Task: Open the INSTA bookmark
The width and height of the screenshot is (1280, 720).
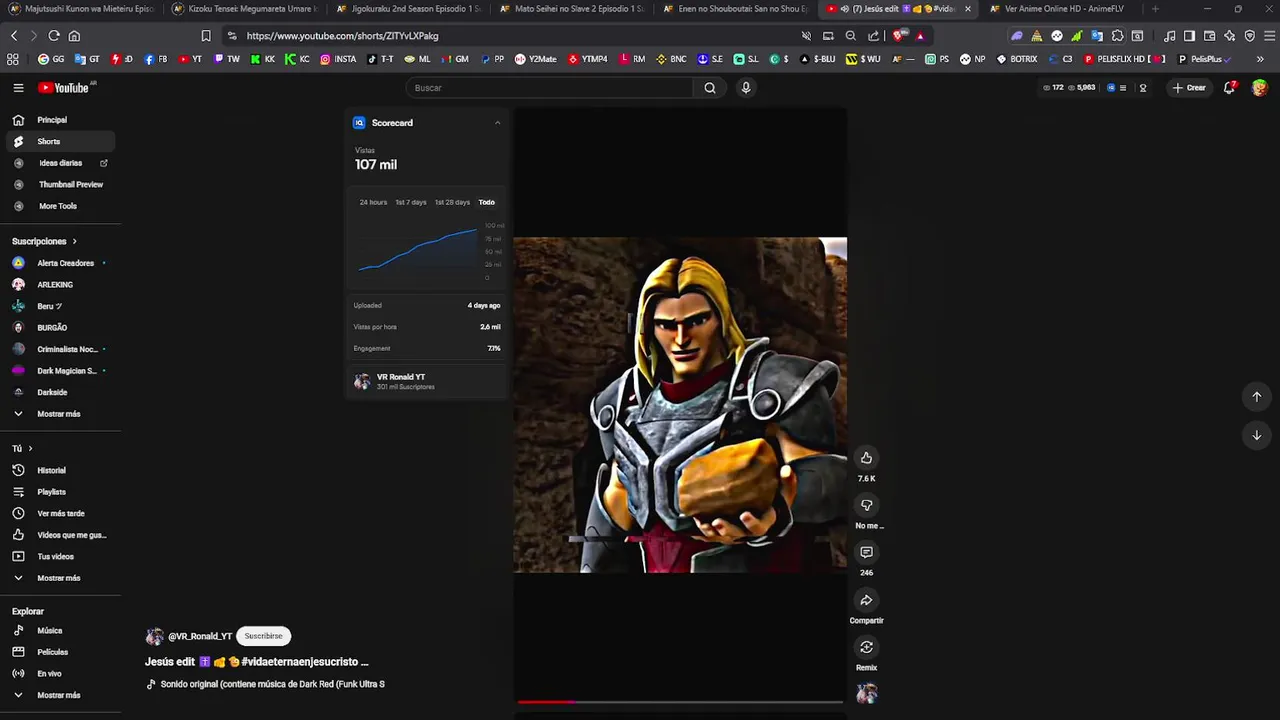Action: (x=338, y=59)
